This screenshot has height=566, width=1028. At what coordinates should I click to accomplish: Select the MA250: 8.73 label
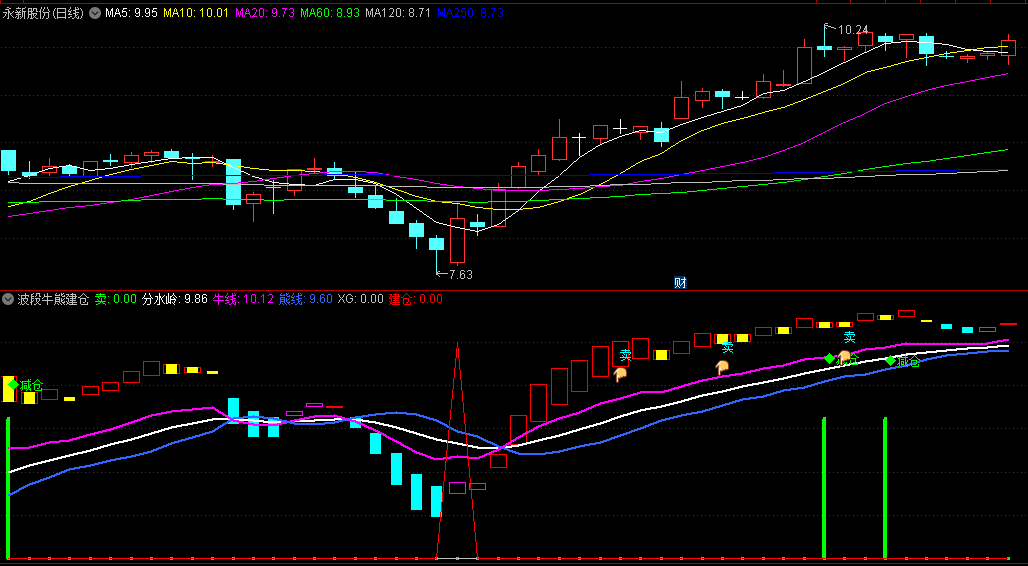click(470, 12)
